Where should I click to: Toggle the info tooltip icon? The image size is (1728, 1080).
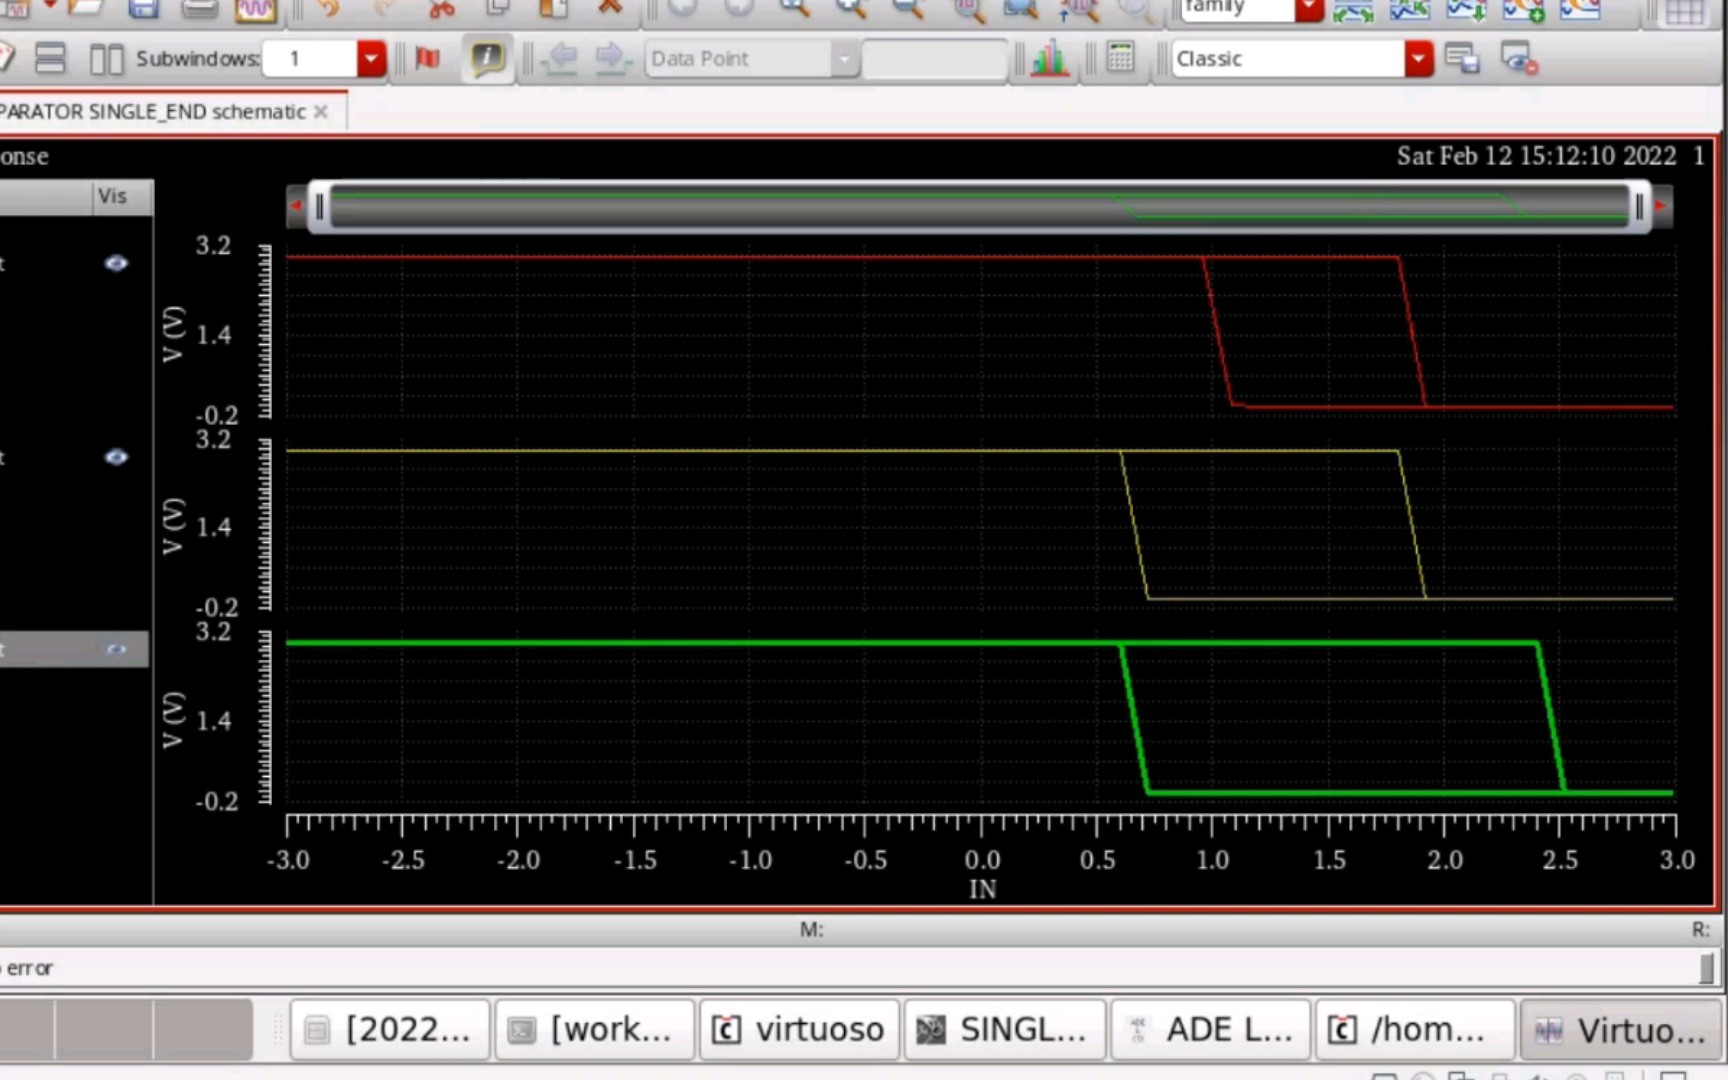coord(487,58)
